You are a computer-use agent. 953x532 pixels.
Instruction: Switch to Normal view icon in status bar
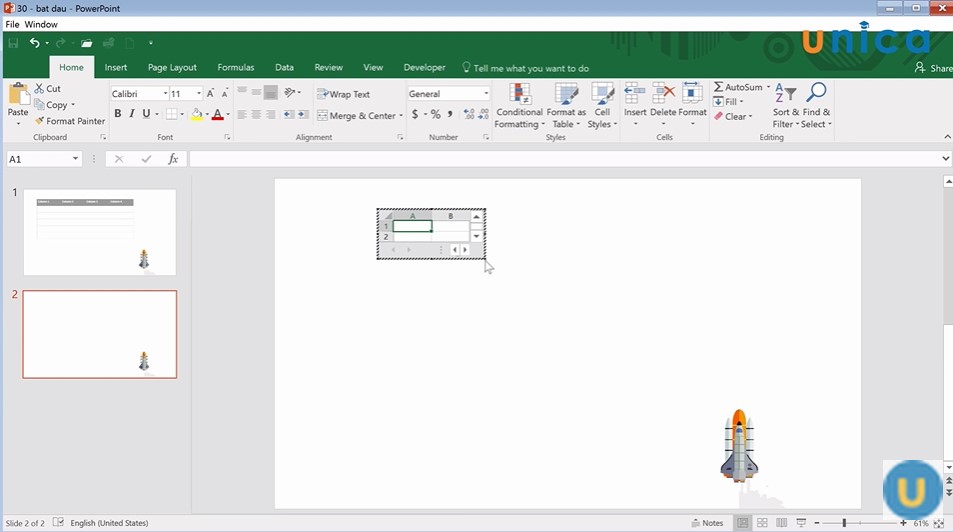[x=743, y=523]
